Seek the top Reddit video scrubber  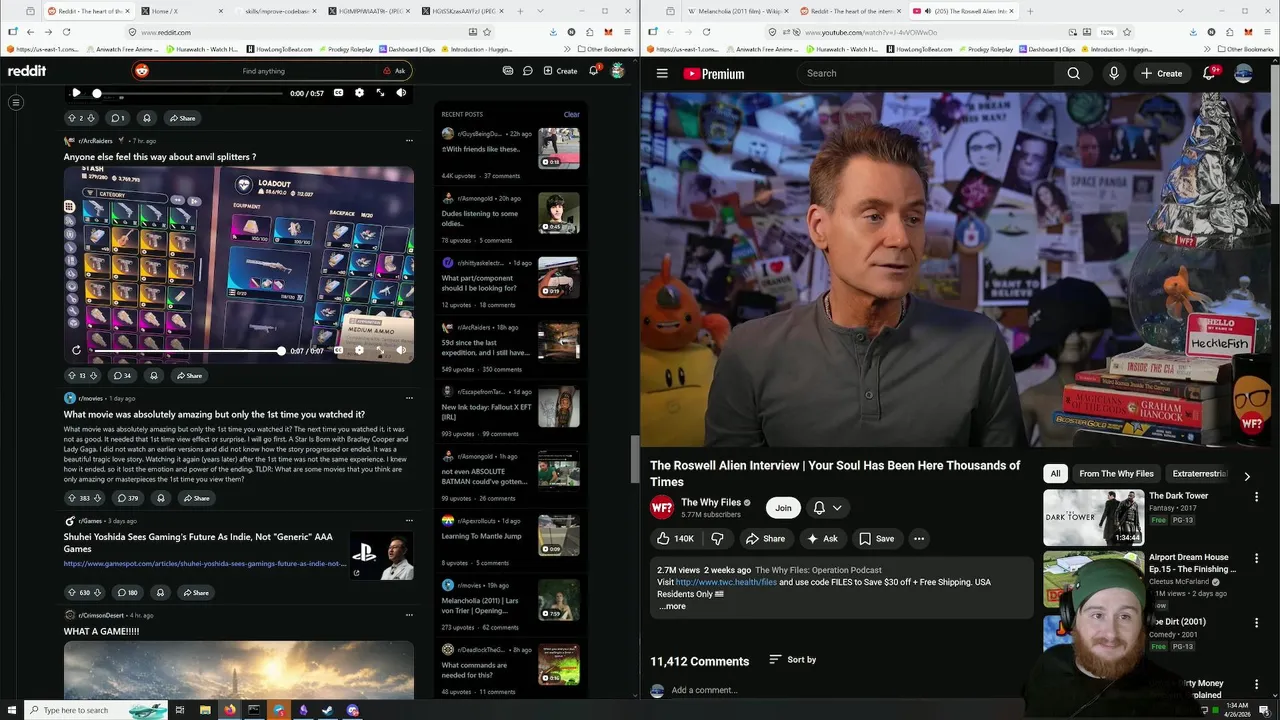click(189, 94)
